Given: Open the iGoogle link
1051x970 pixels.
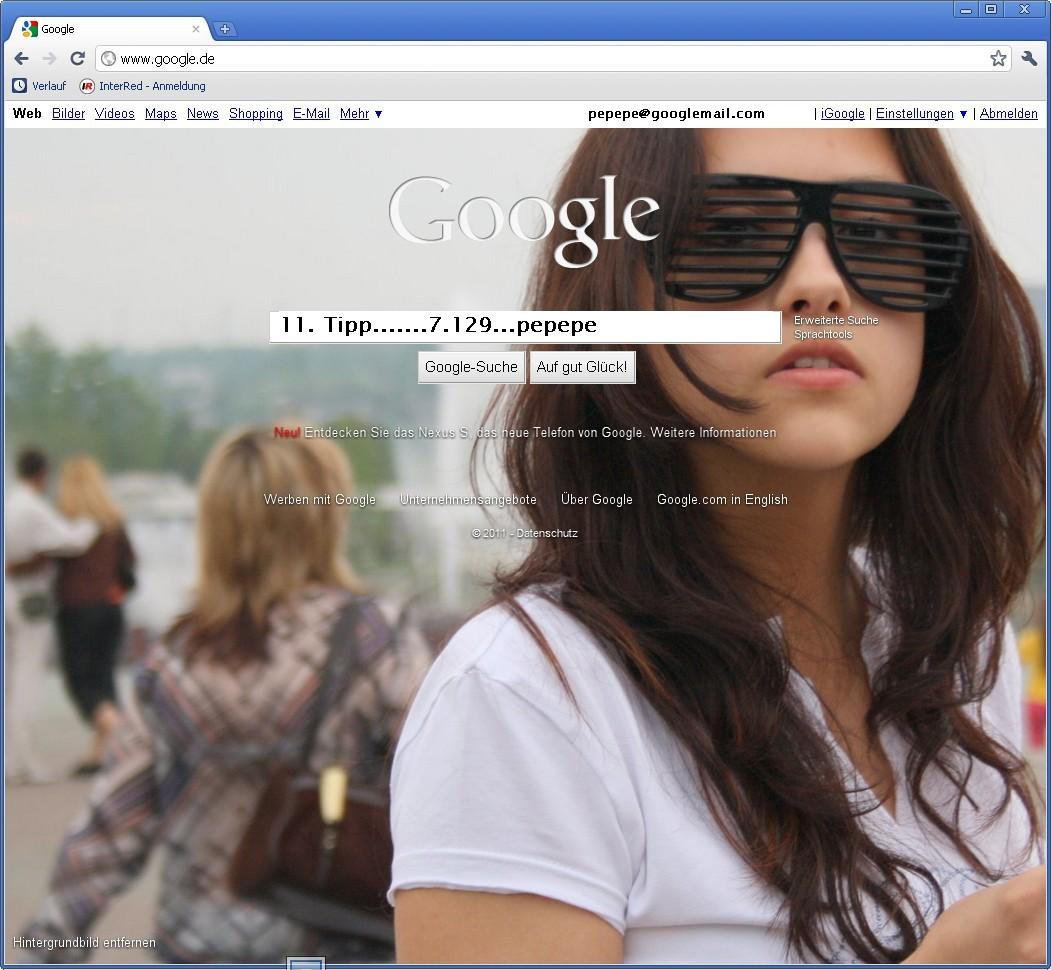Looking at the screenshot, I should pos(843,113).
